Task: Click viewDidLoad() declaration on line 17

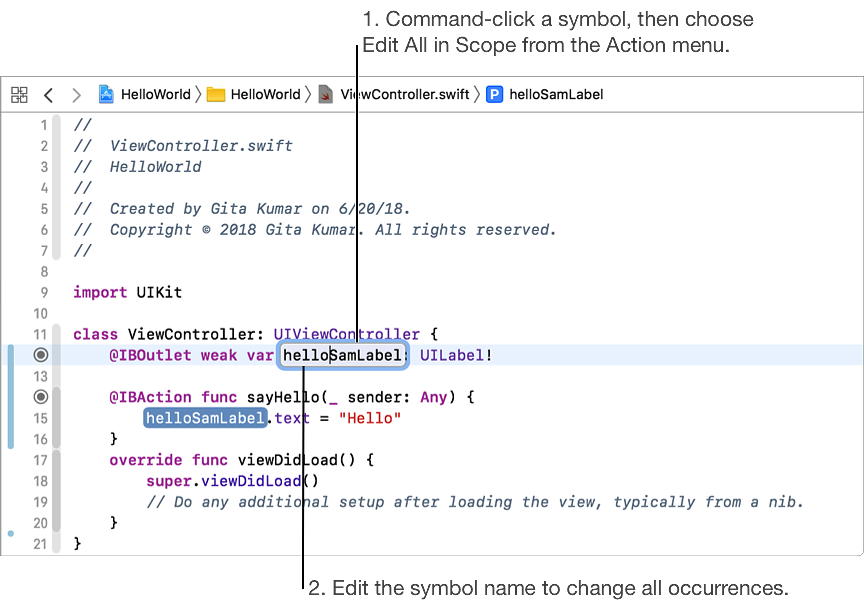Action: tap(296, 460)
